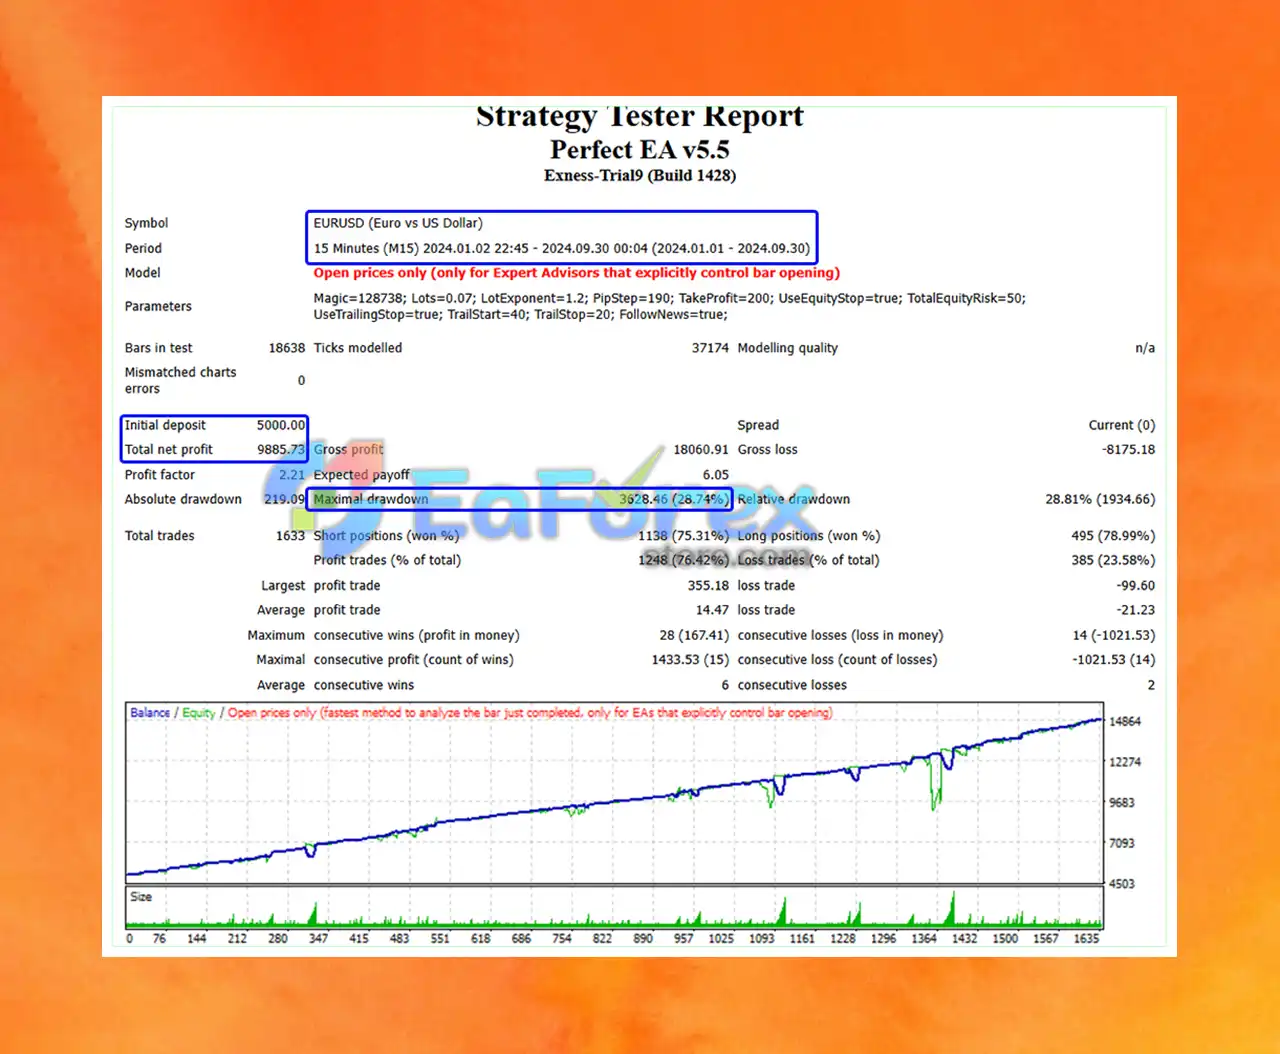Screen dimensions: 1280x1054
Task: Click the 'Spread' label
Action: (758, 425)
